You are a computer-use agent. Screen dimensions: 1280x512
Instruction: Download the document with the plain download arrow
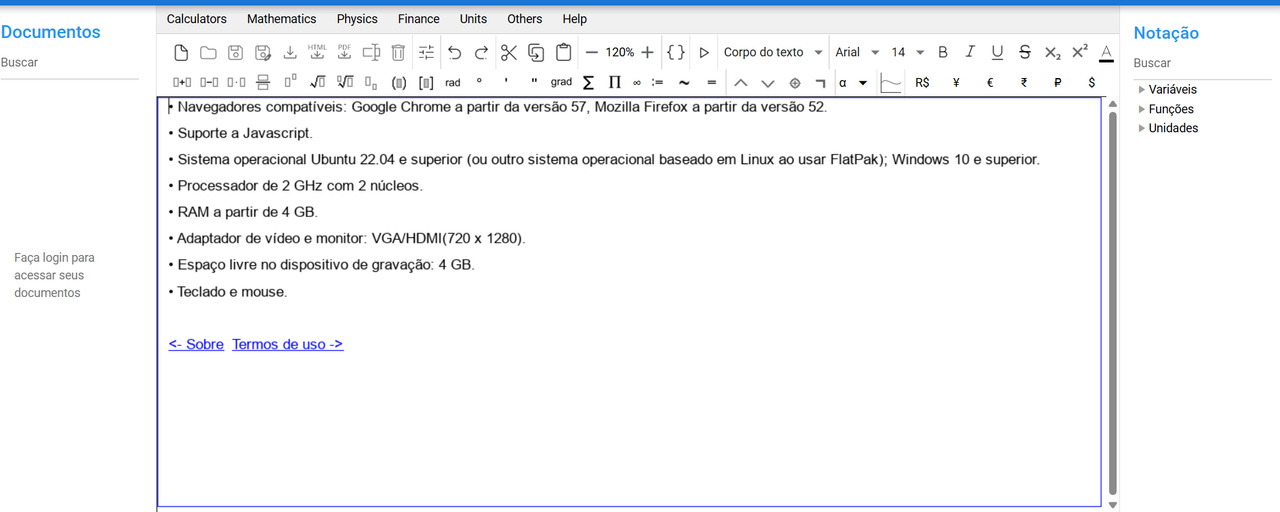click(290, 52)
